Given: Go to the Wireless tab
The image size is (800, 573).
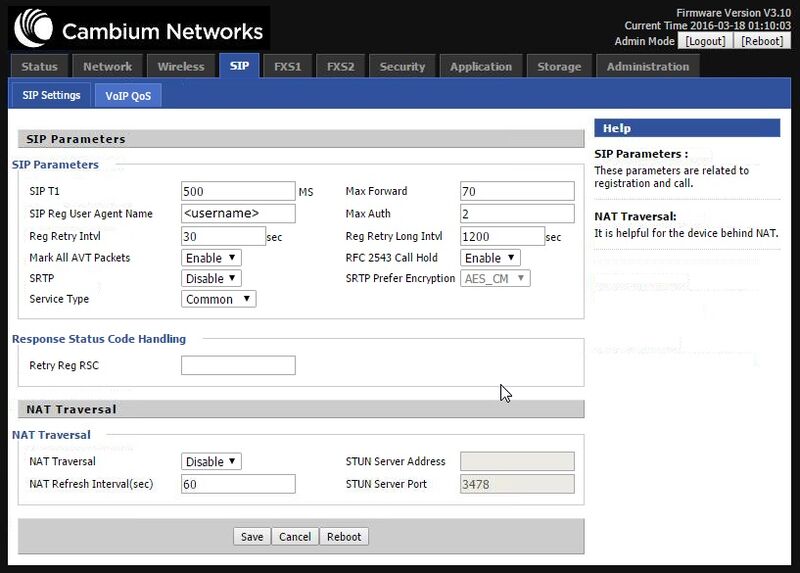Looking at the screenshot, I should (x=181, y=67).
